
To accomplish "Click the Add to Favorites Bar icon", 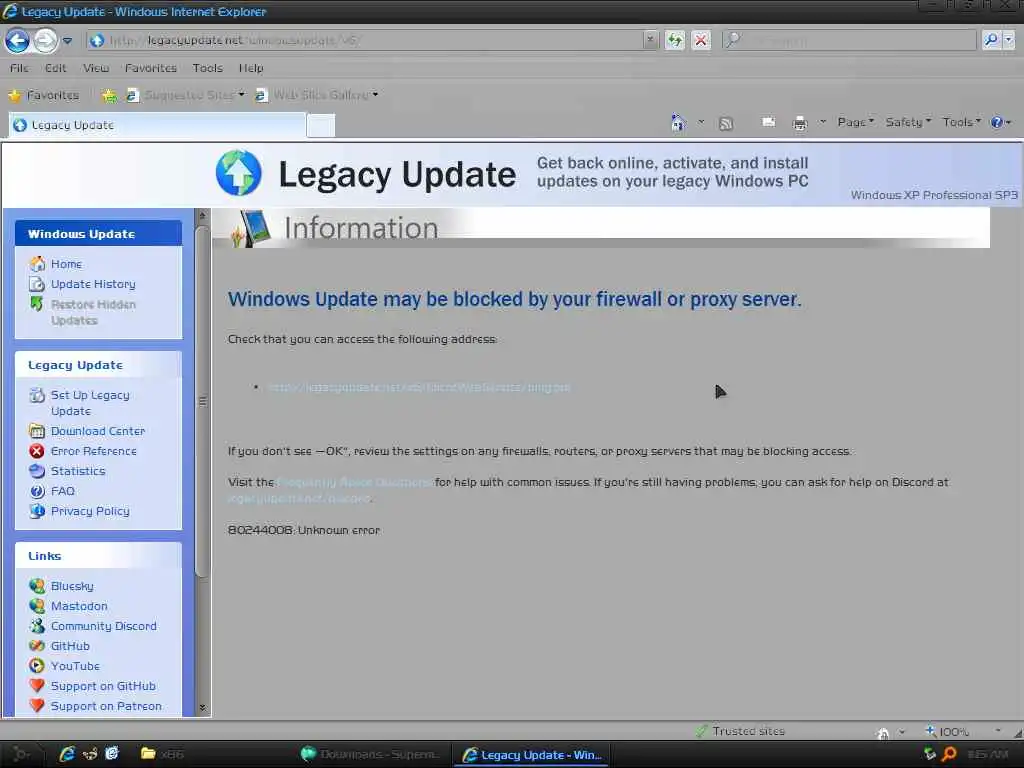I will click(x=109, y=96).
